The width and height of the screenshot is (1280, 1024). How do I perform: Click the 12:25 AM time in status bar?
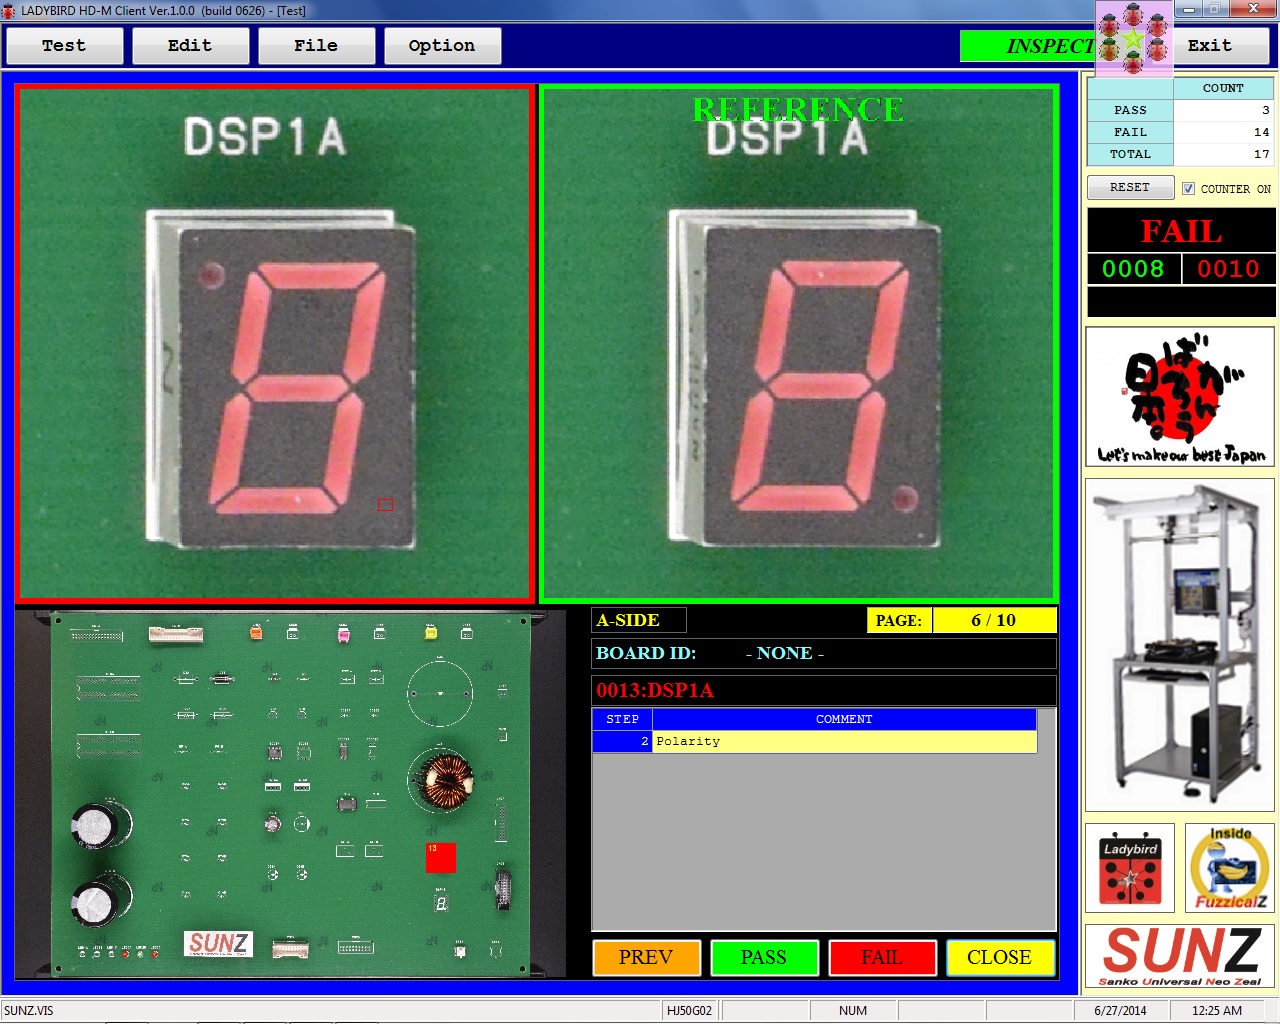(x=1217, y=1010)
